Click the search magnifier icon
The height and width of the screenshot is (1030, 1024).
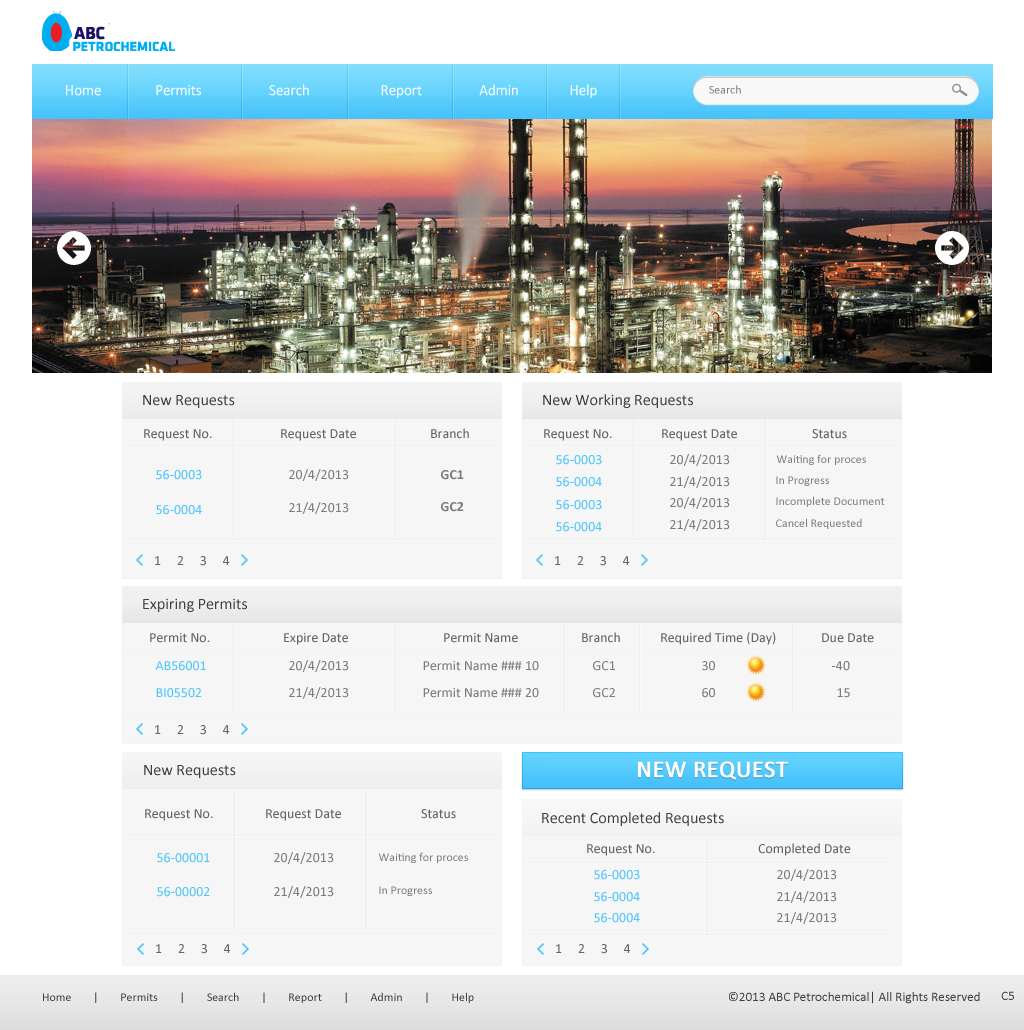959,90
